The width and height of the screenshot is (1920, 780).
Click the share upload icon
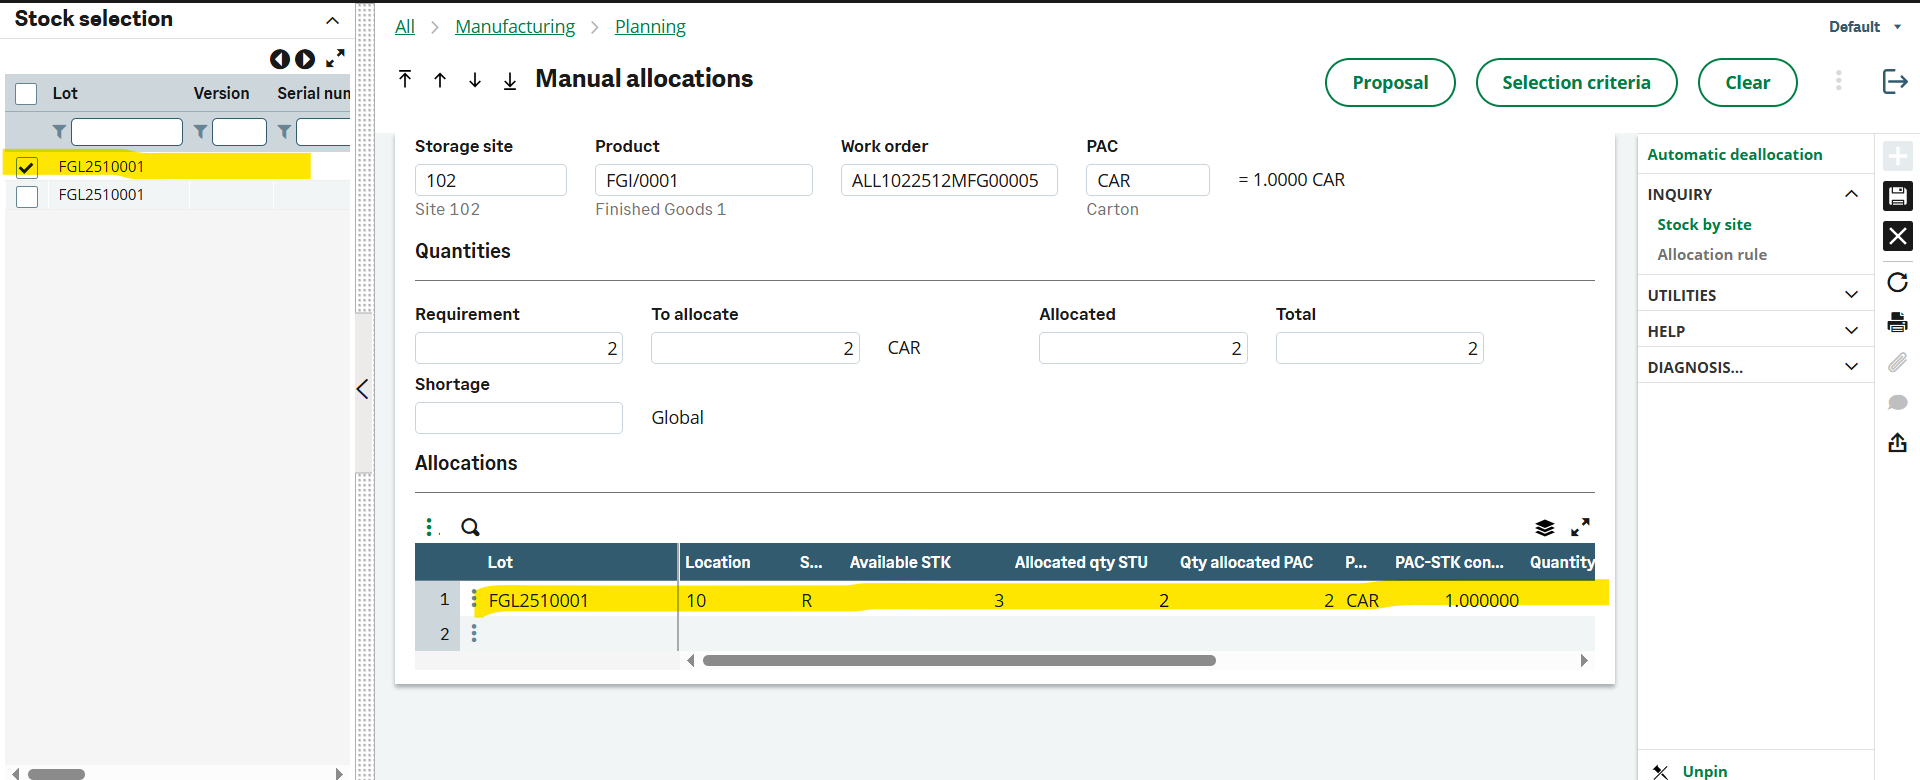pyautogui.click(x=1897, y=442)
